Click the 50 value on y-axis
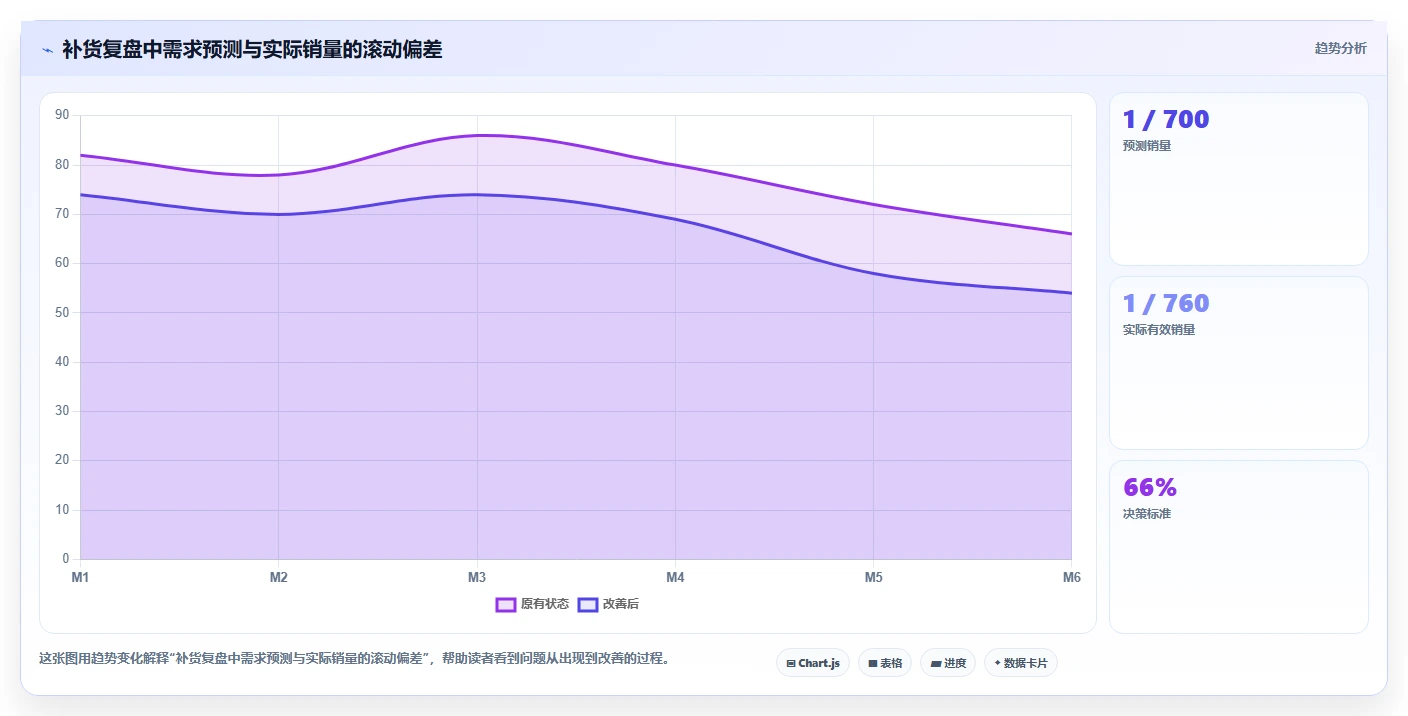This screenshot has height=716, width=1408. (62, 312)
